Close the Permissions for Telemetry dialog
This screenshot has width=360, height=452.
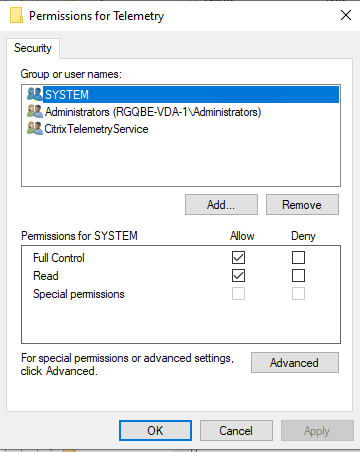pyautogui.click(x=346, y=15)
